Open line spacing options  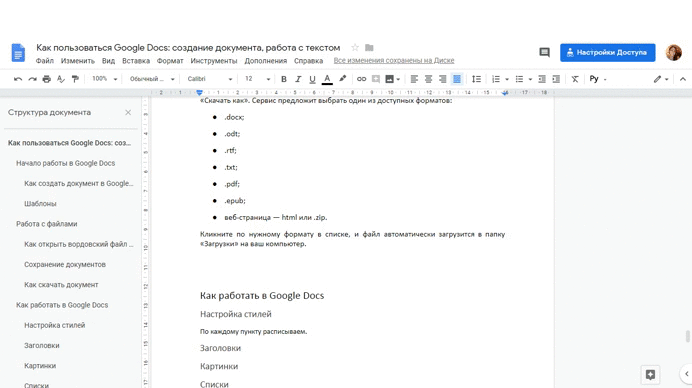pyautogui.click(x=476, y=79)
